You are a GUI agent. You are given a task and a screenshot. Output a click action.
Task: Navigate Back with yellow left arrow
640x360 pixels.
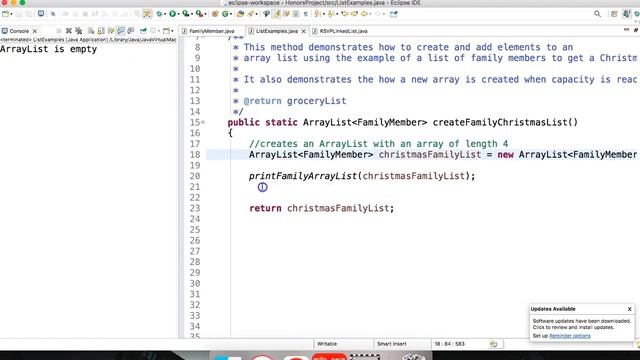point(364,14)
